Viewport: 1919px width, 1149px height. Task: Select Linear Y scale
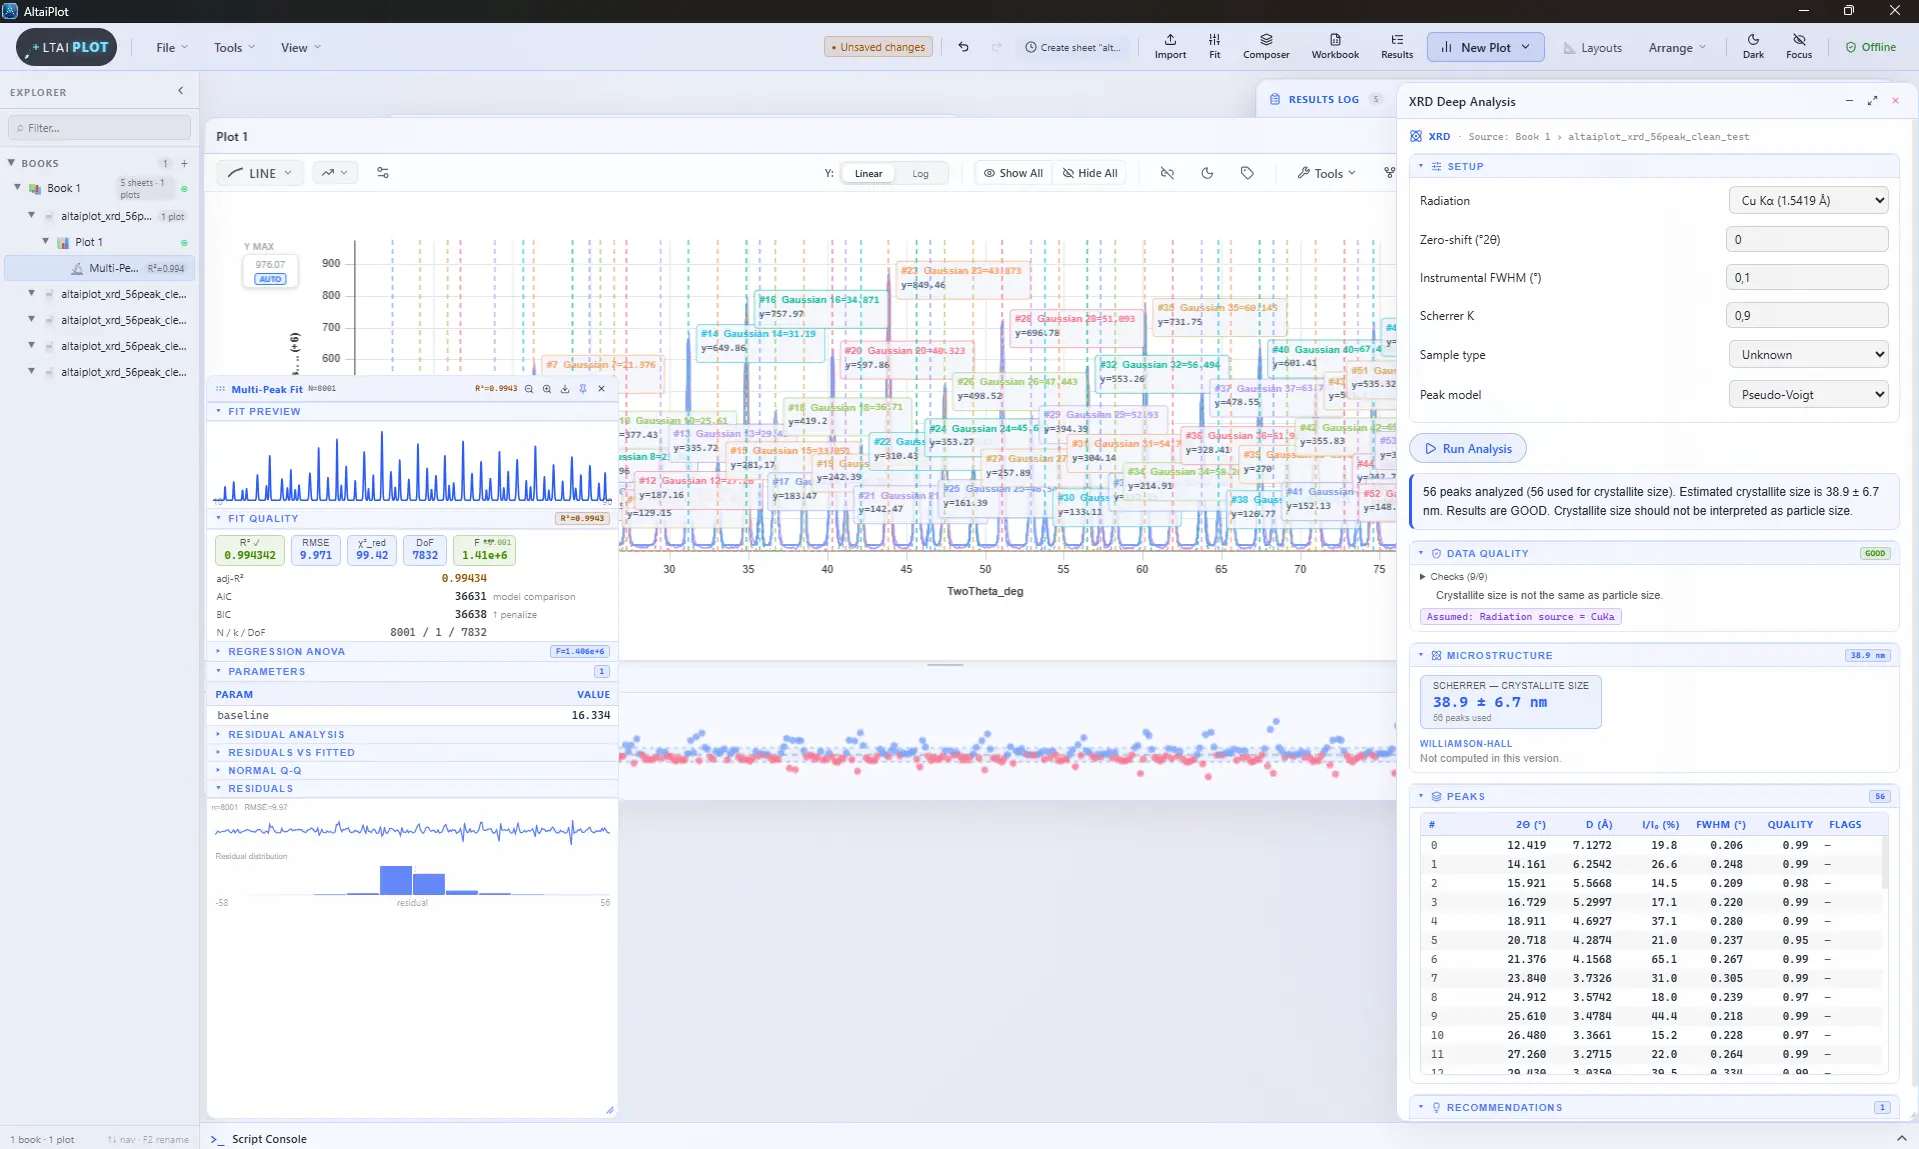tap(868, 173)
